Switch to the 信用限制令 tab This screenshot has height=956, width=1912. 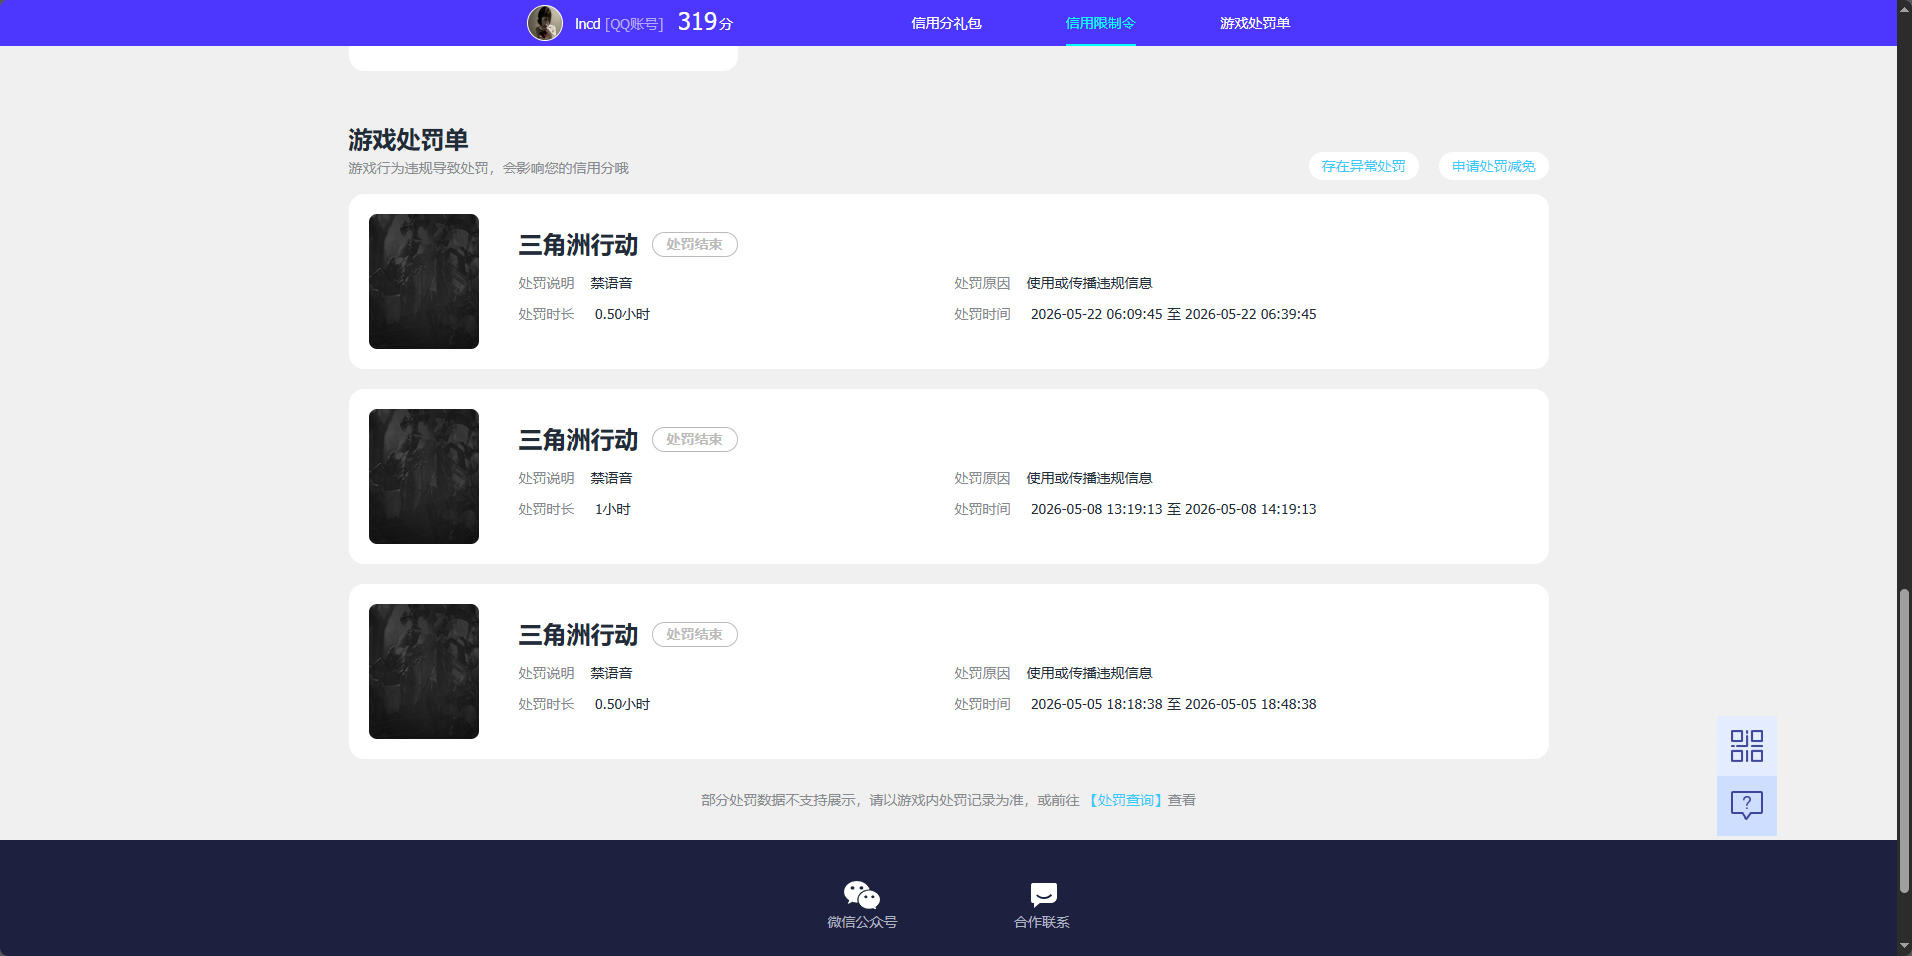[x=1100, y=23]
